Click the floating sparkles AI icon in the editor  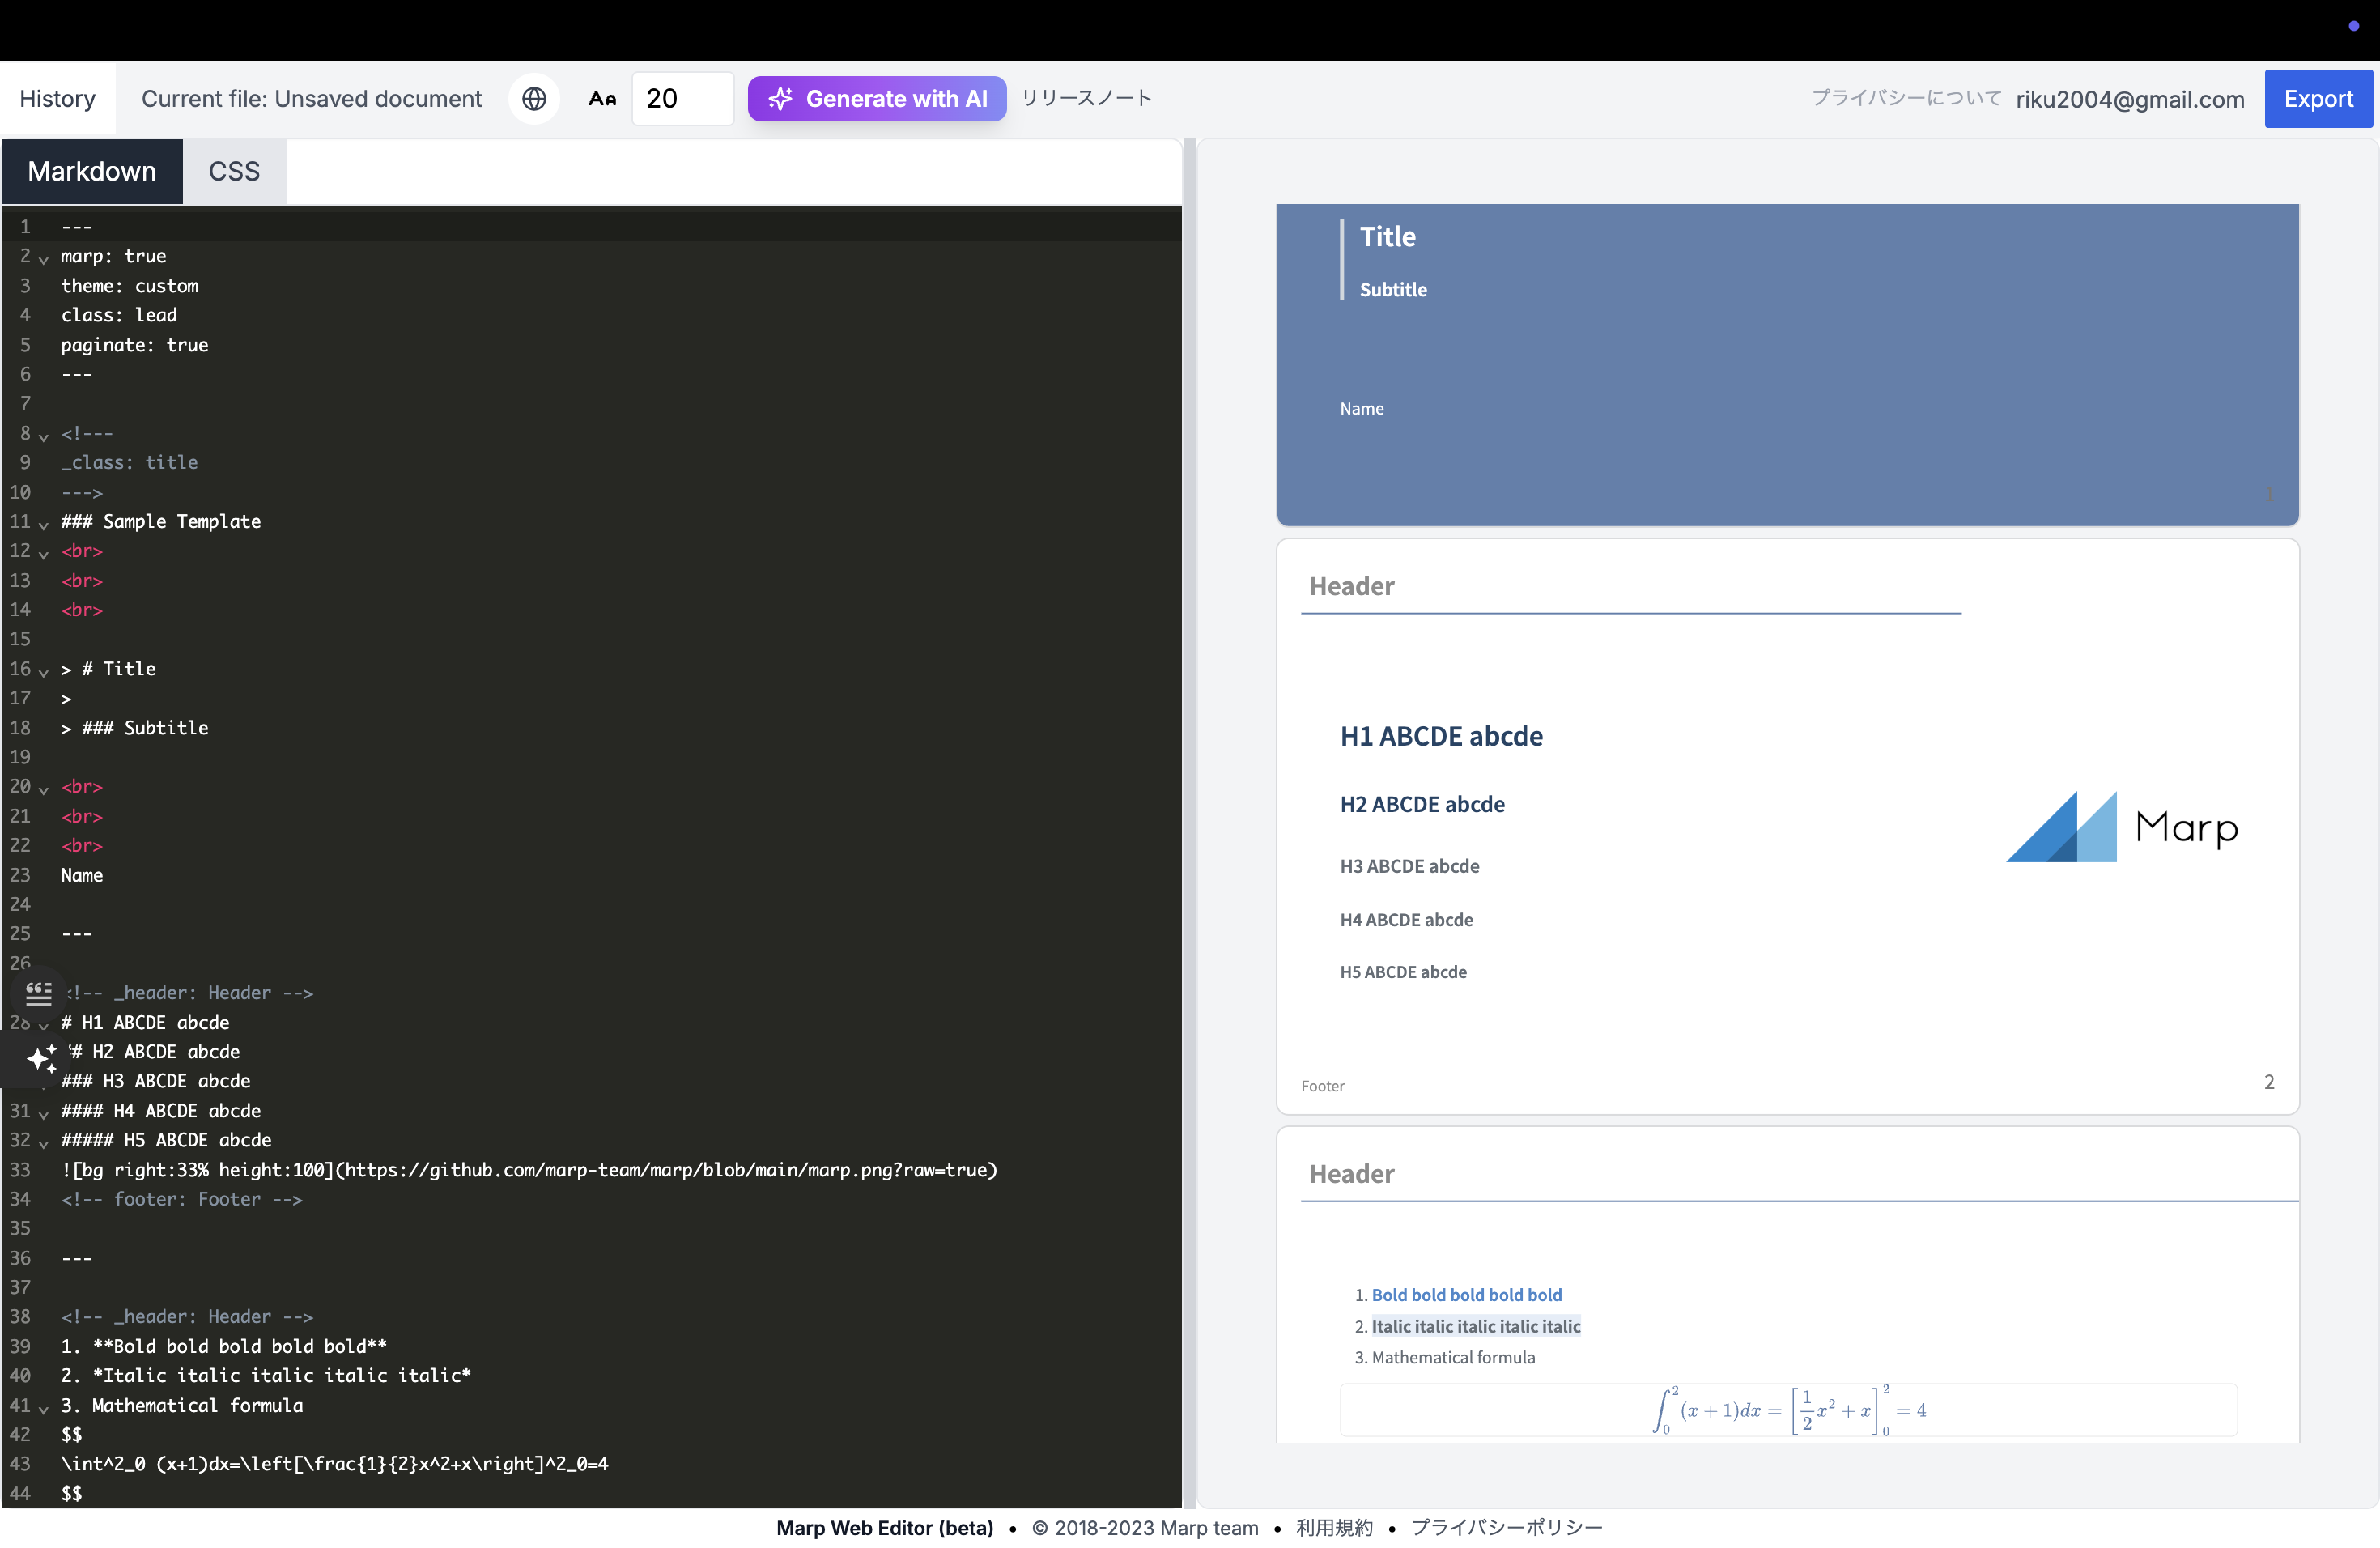(41, 1058)
